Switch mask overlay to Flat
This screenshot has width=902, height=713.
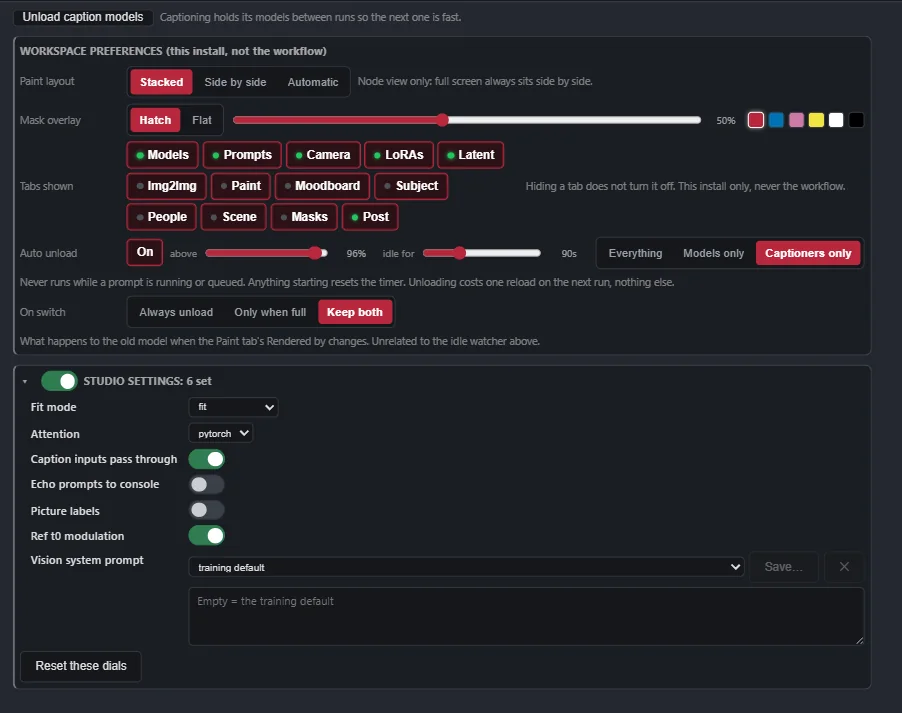202,120
